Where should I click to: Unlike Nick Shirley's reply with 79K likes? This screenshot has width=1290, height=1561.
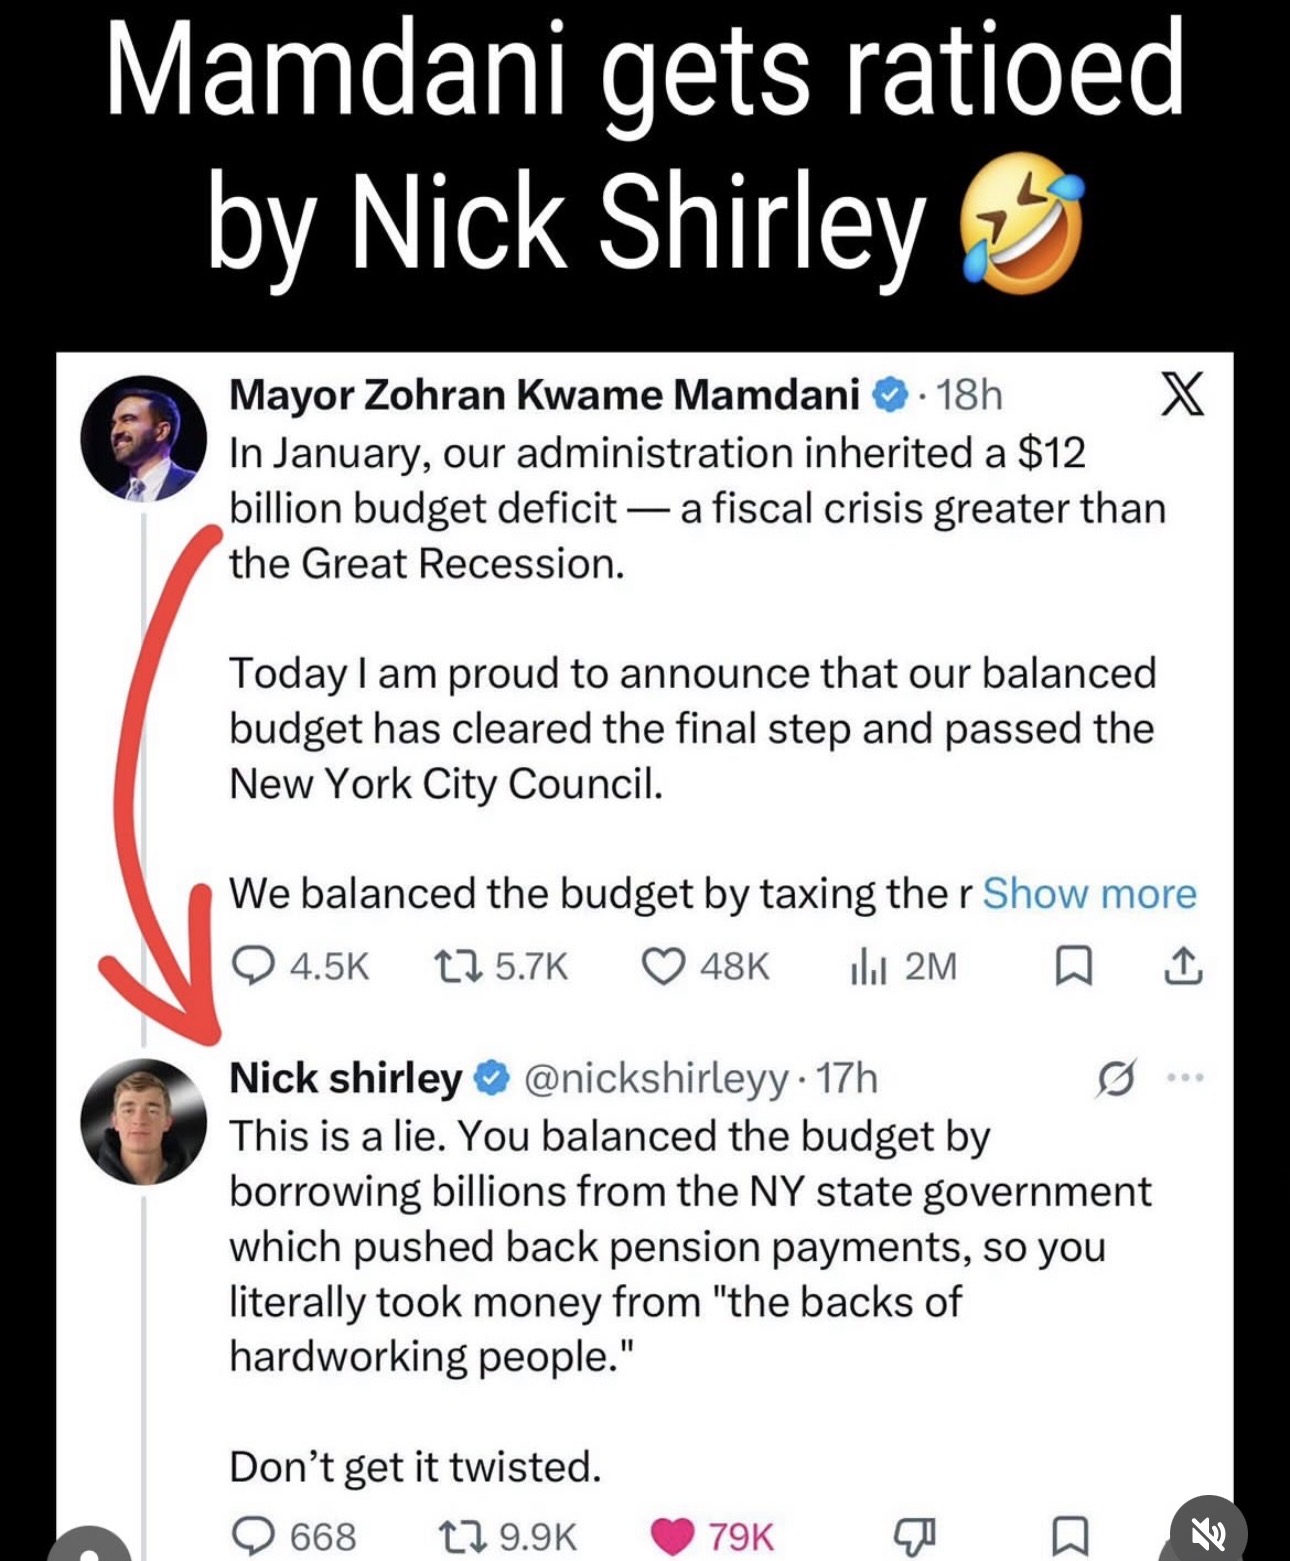[x=712, y=1536]
